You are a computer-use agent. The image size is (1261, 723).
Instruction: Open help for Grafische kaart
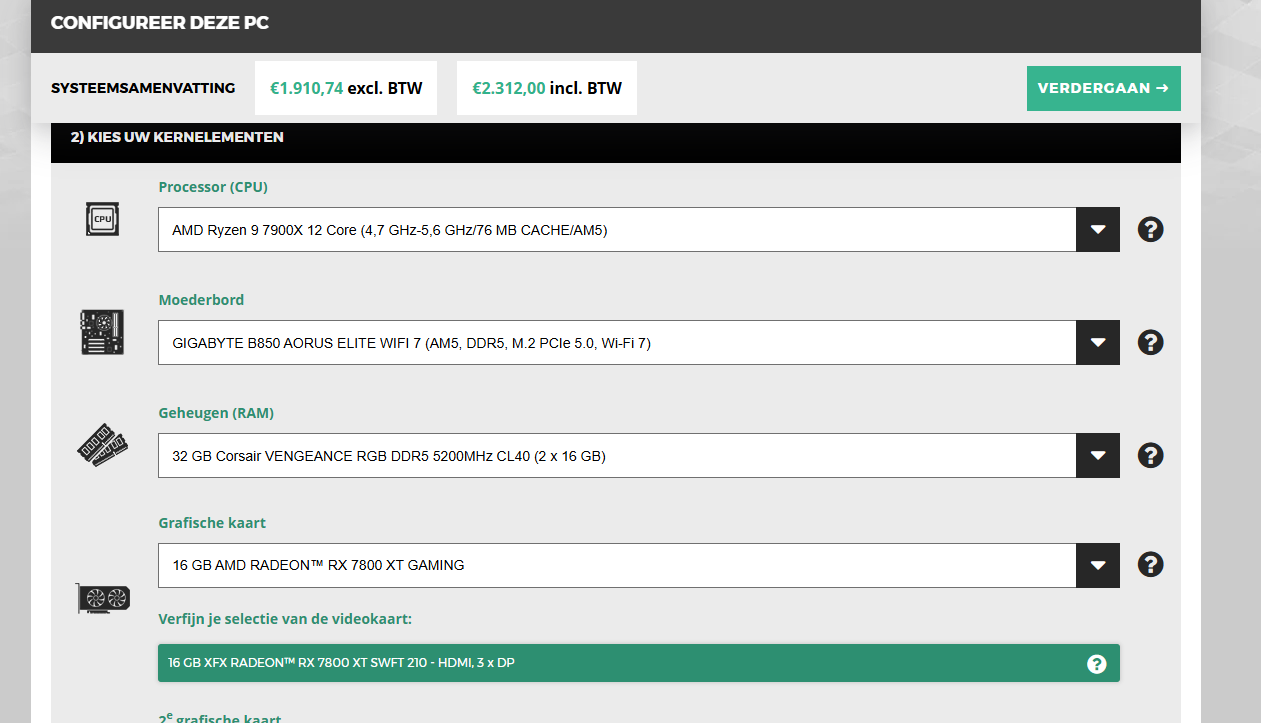coord(1151,565)
